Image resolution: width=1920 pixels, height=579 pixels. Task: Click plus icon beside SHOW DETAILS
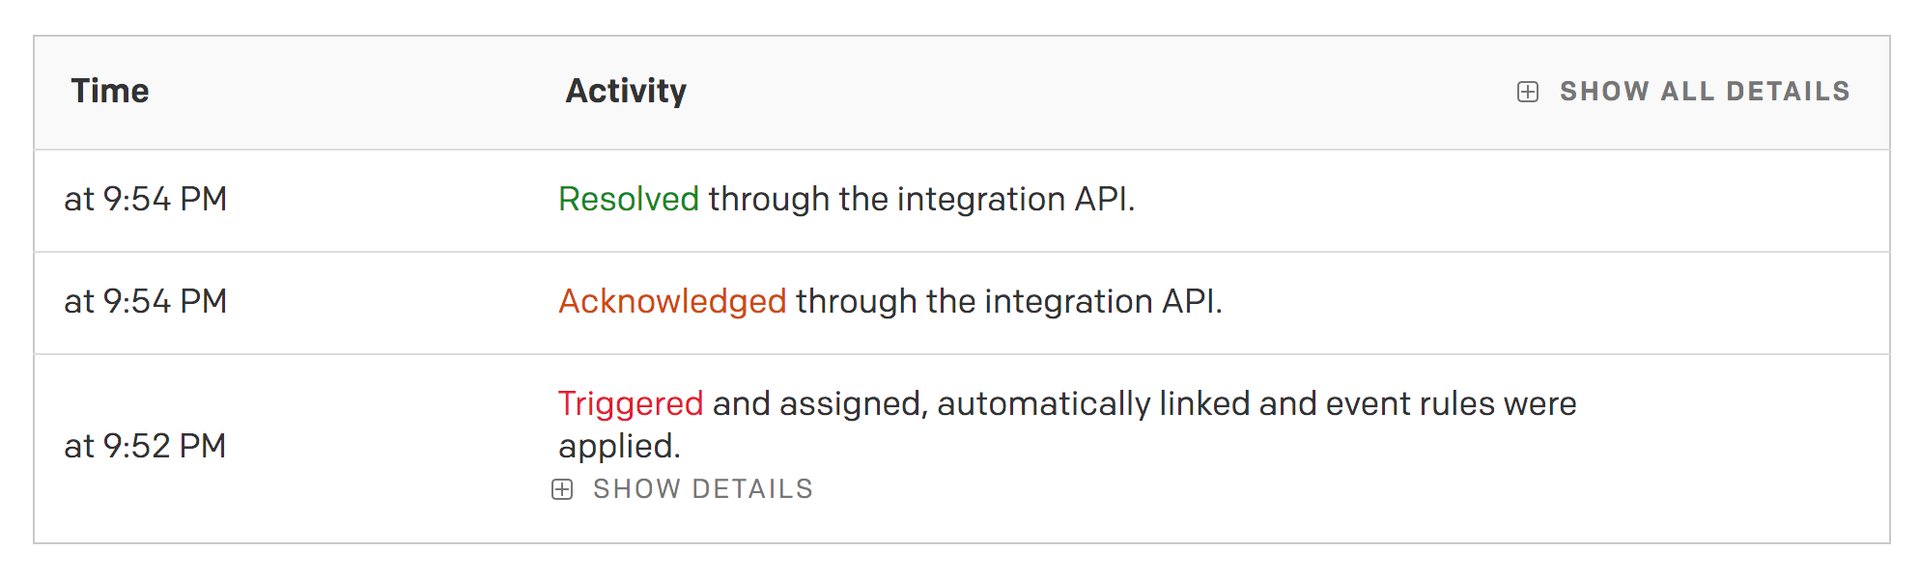[563, 489]
